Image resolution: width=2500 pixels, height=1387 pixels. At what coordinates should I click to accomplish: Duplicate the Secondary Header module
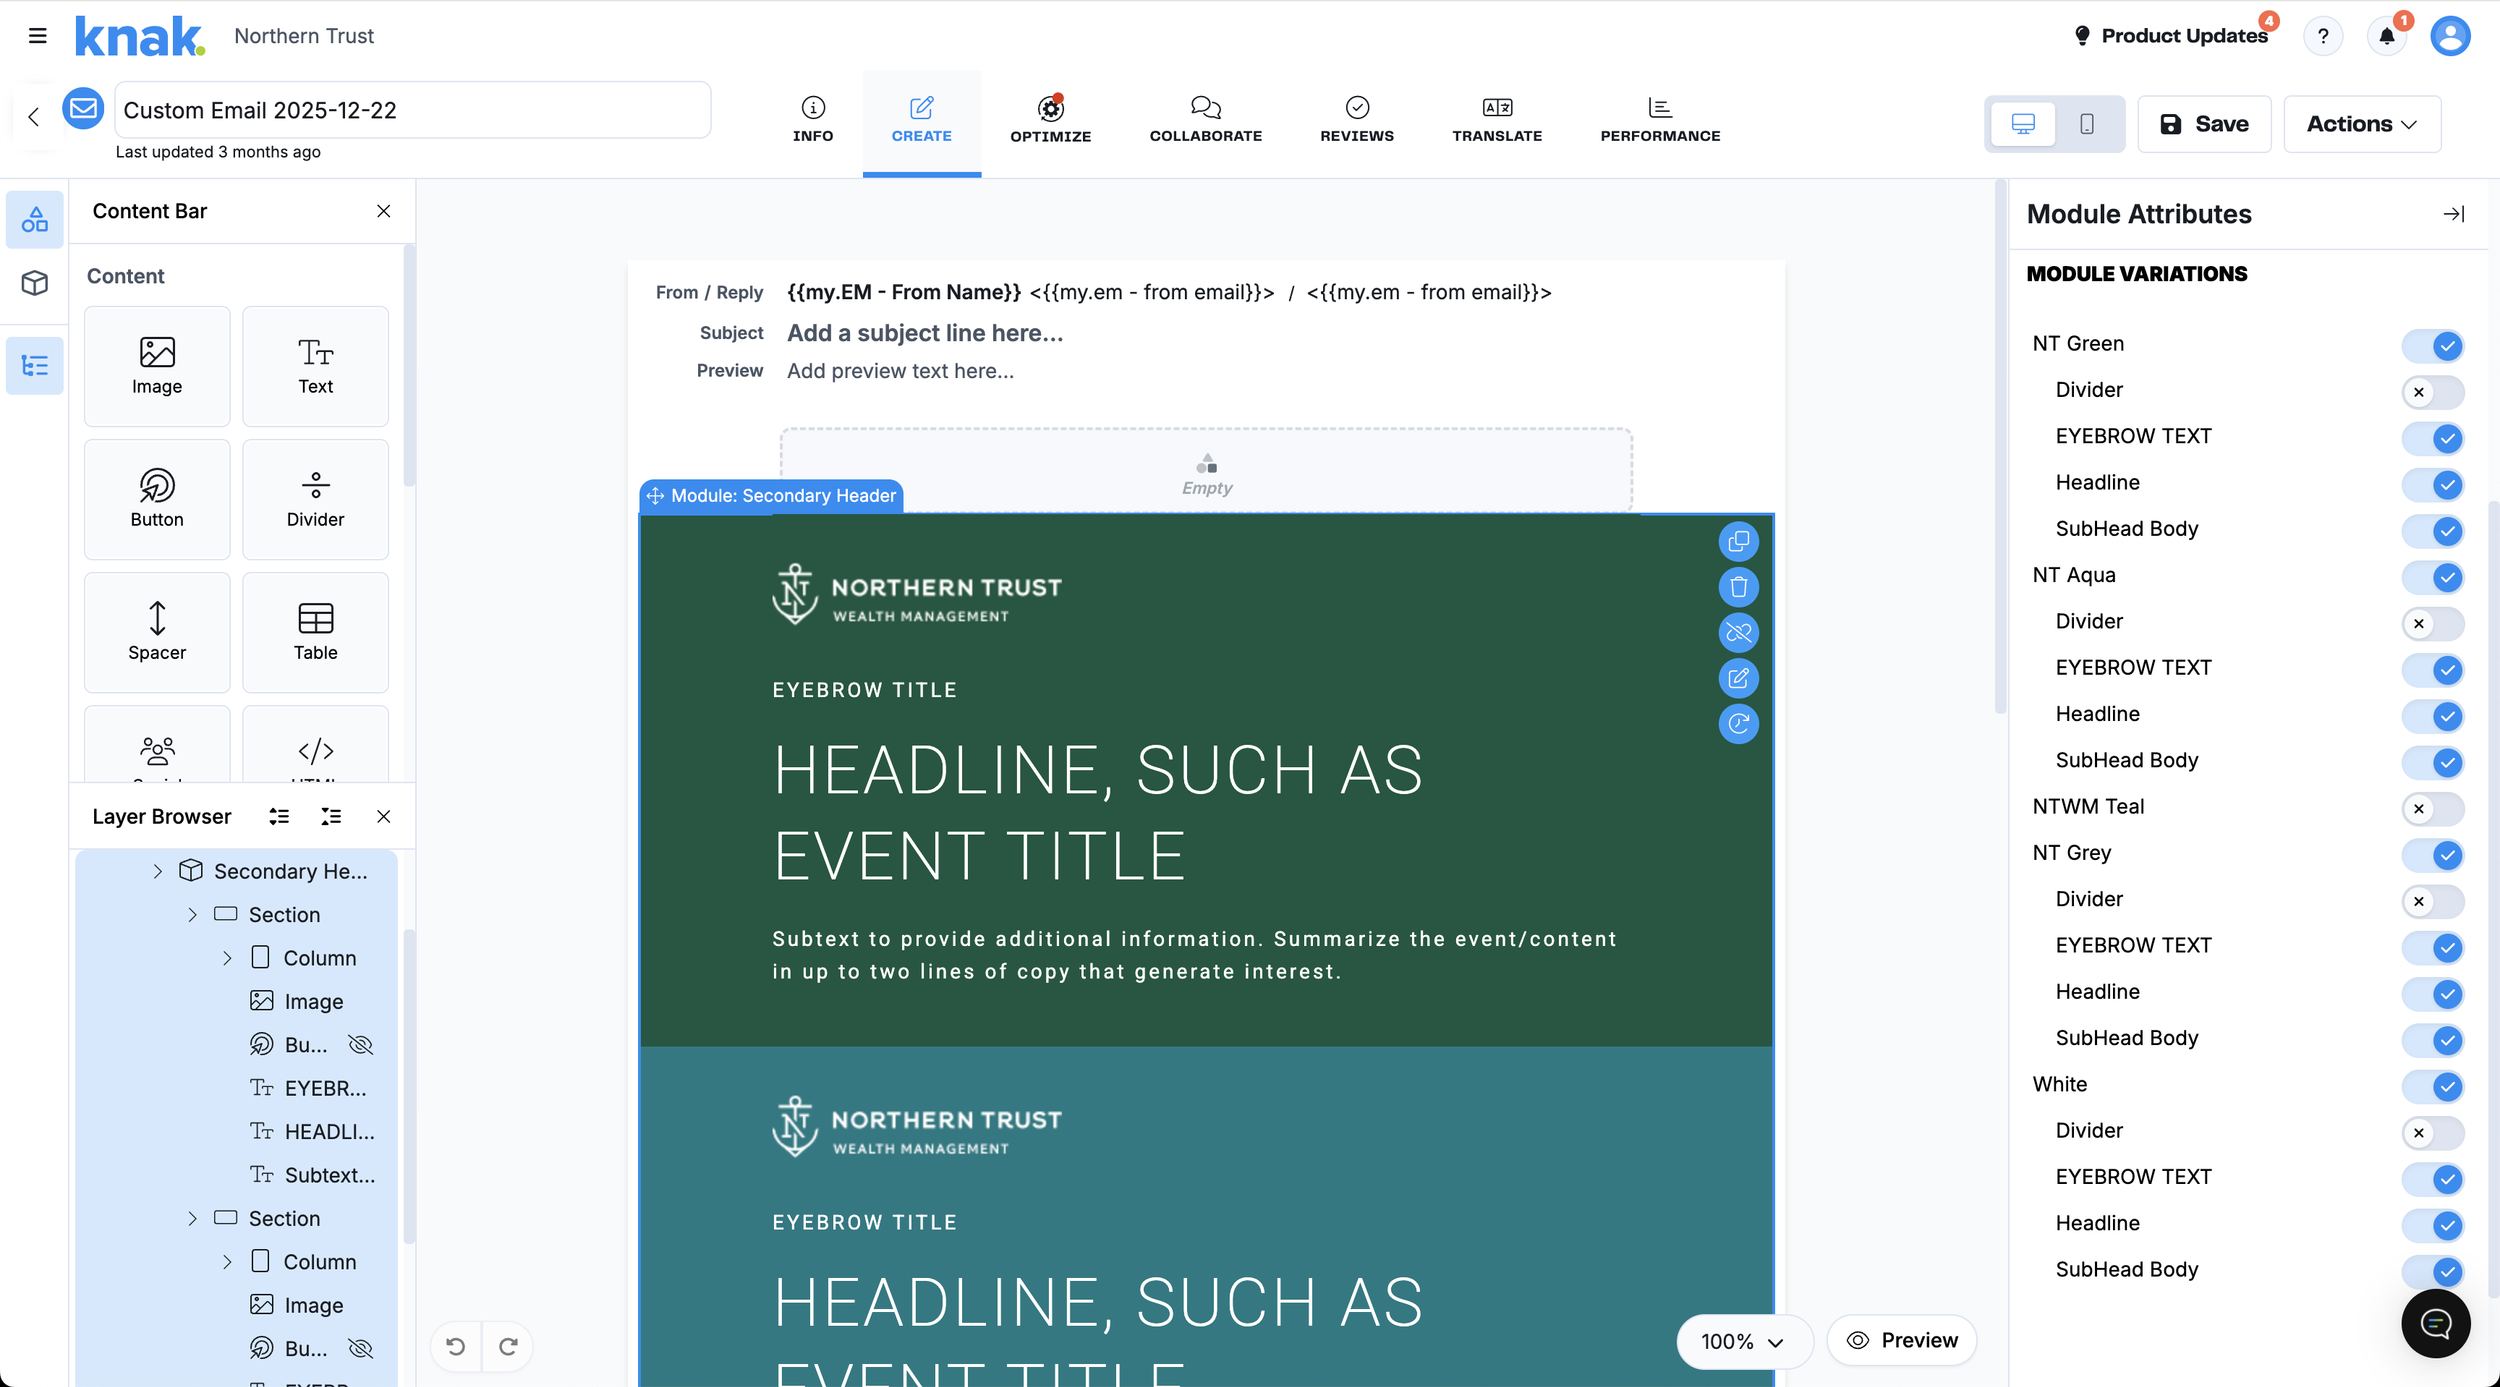(x=1739, y=541)
